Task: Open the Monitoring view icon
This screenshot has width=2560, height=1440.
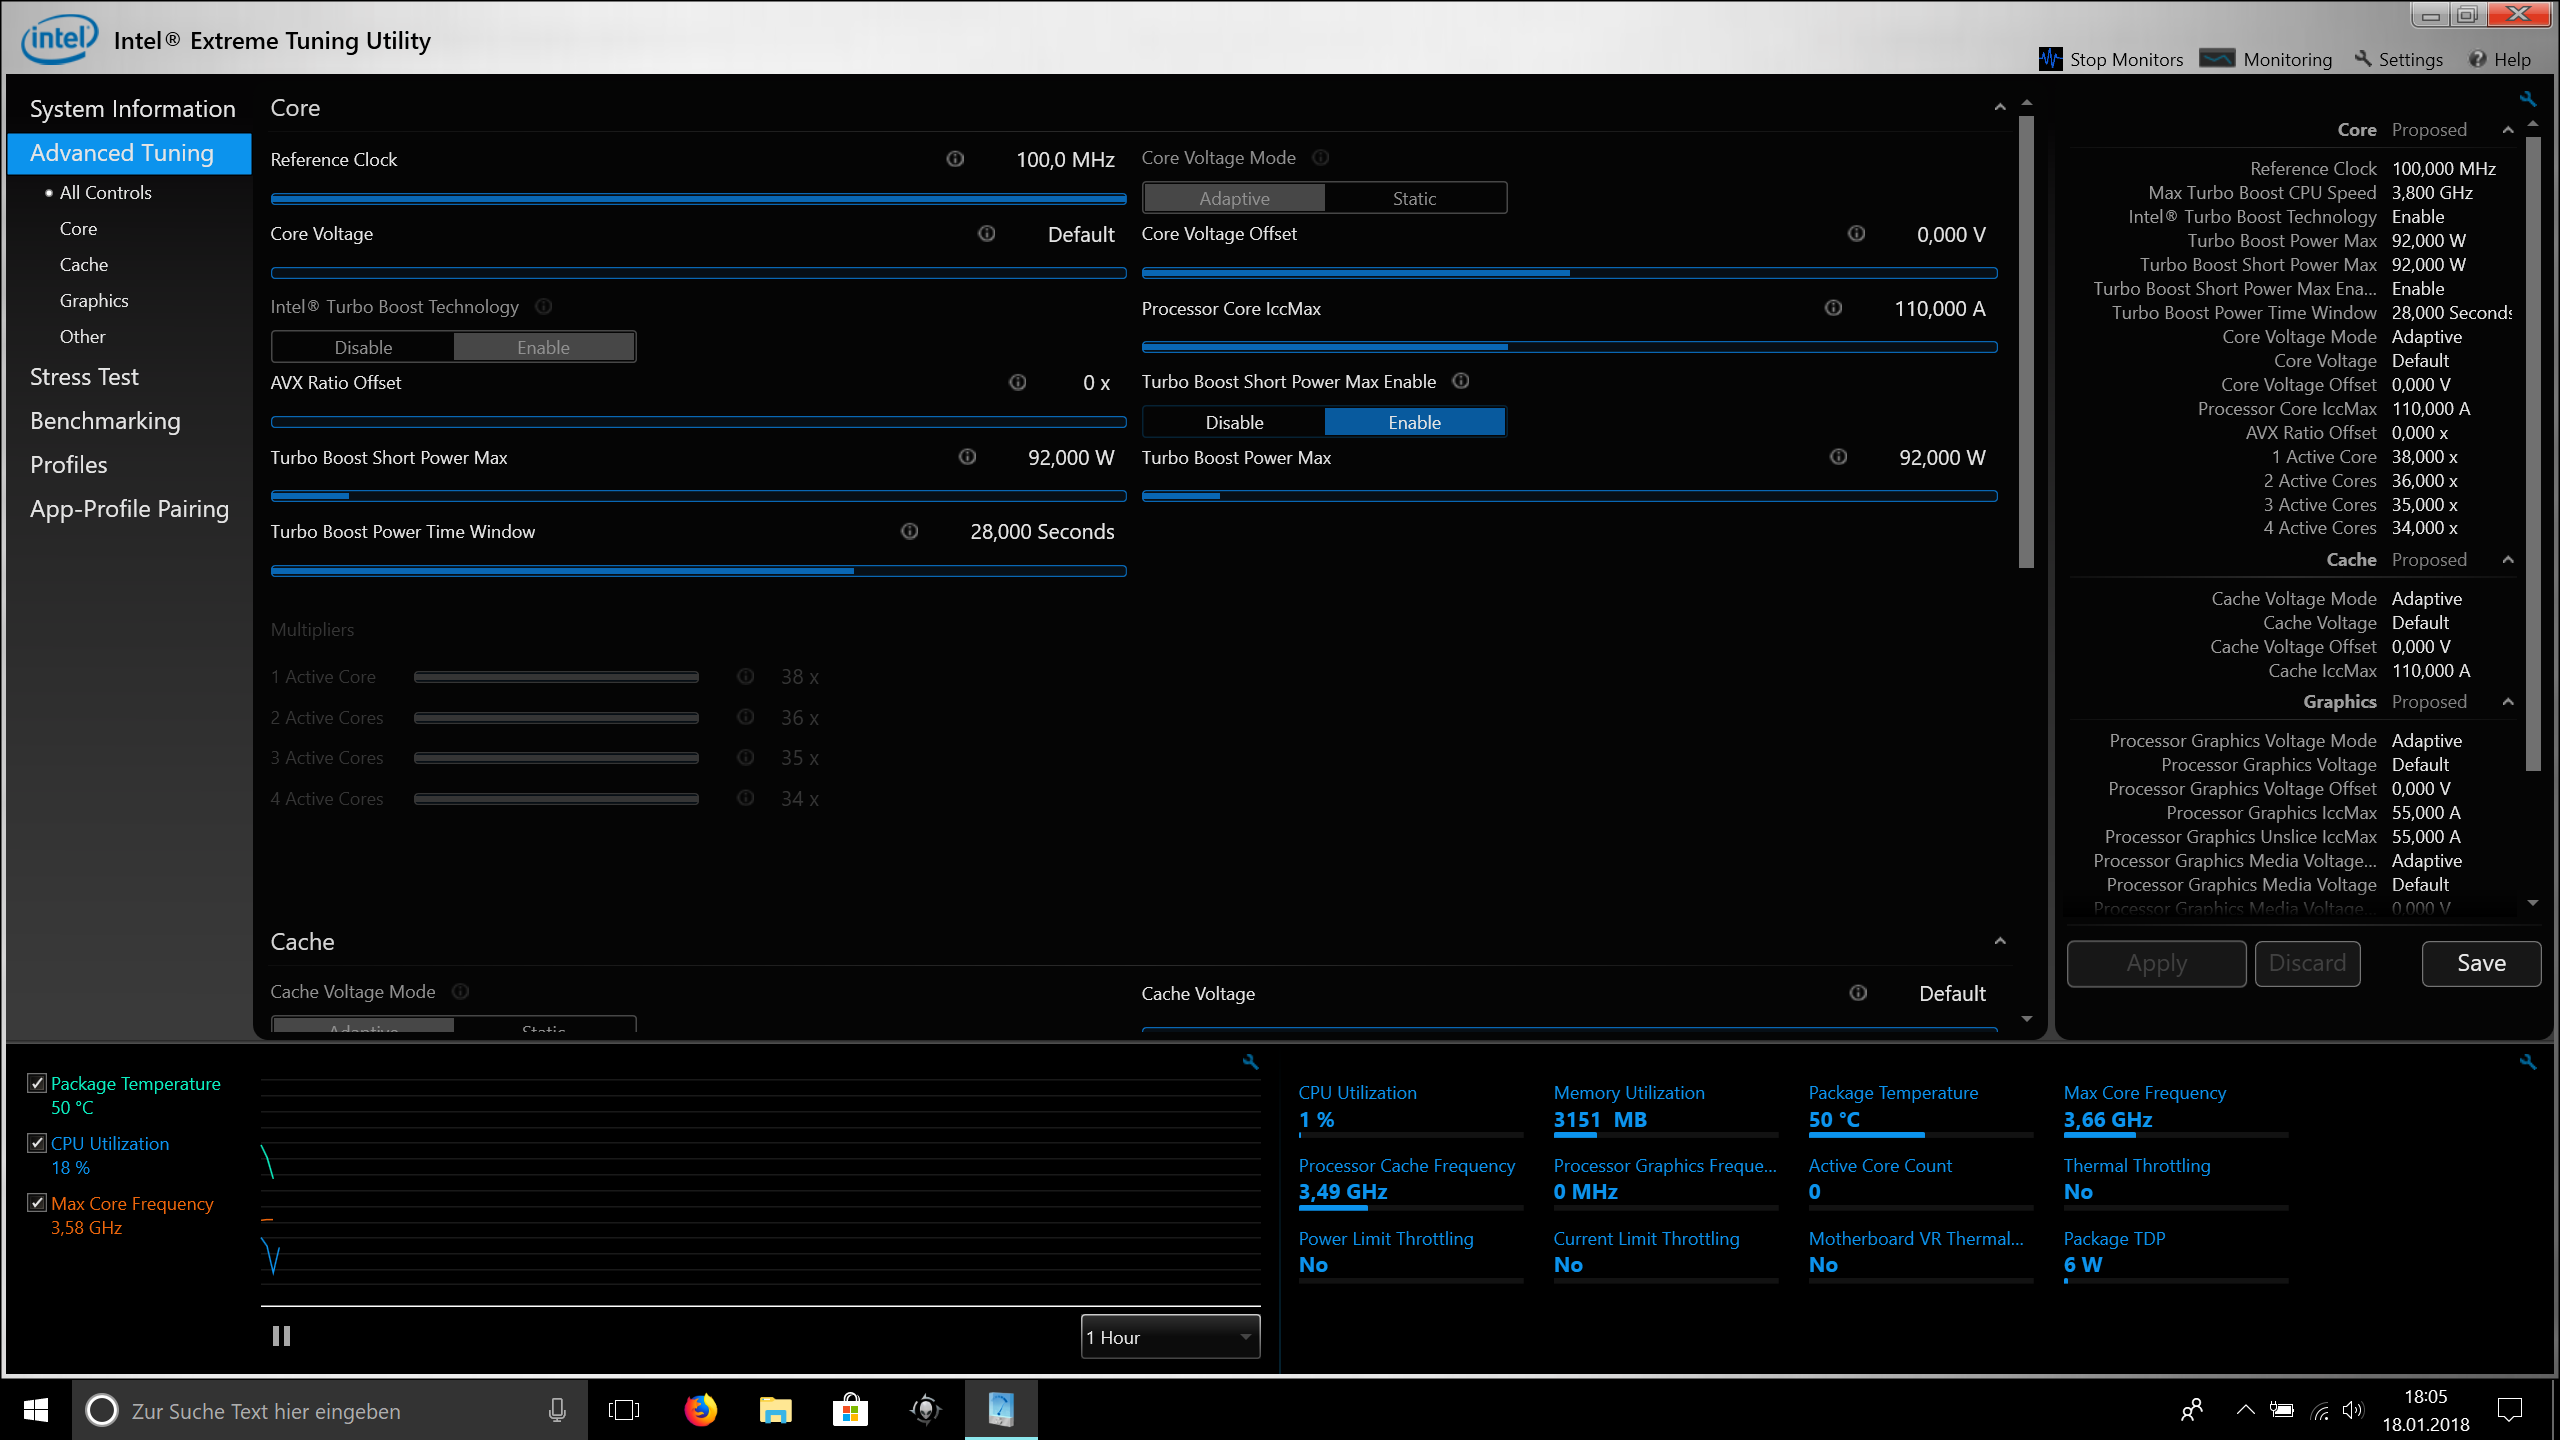Action: [x=2217, y=59]
